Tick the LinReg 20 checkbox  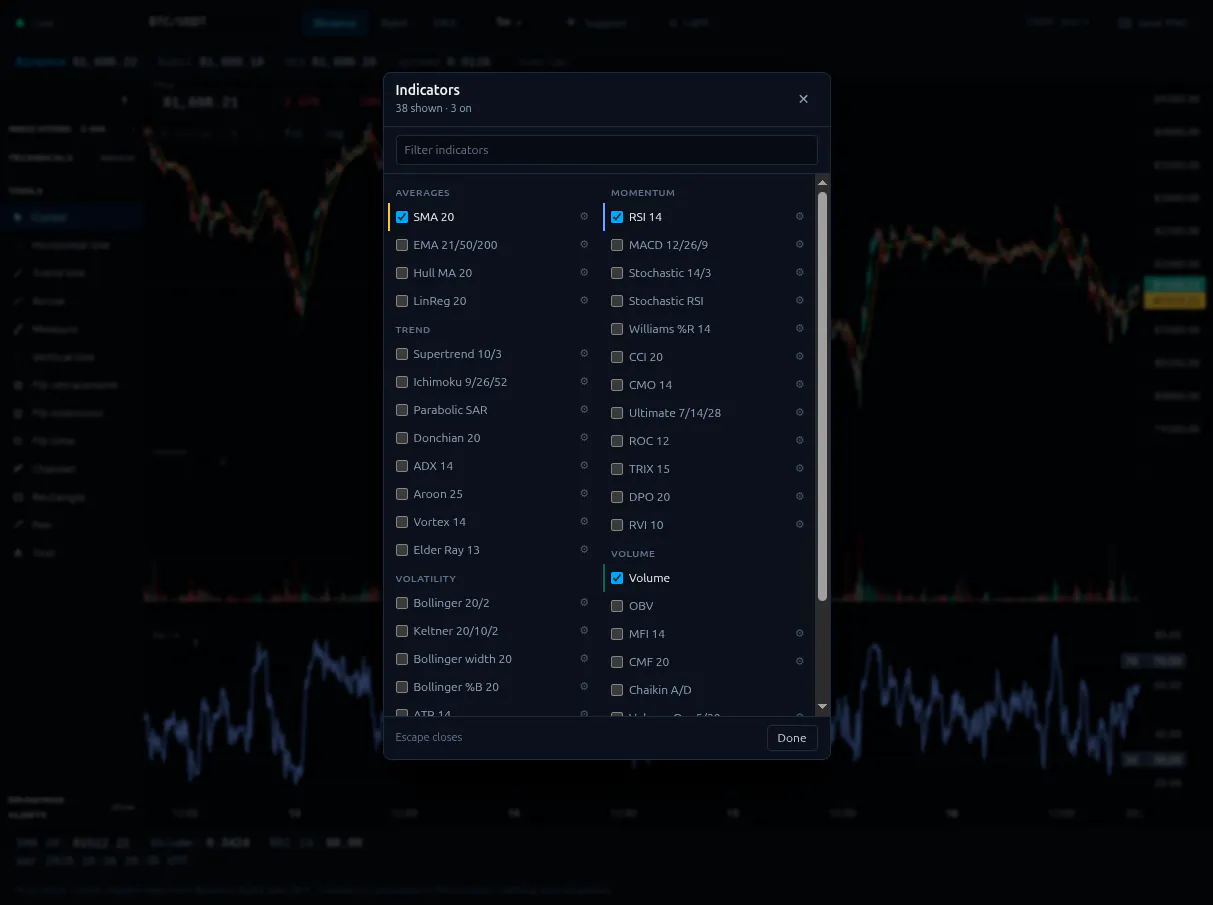[x=402, y=301]
